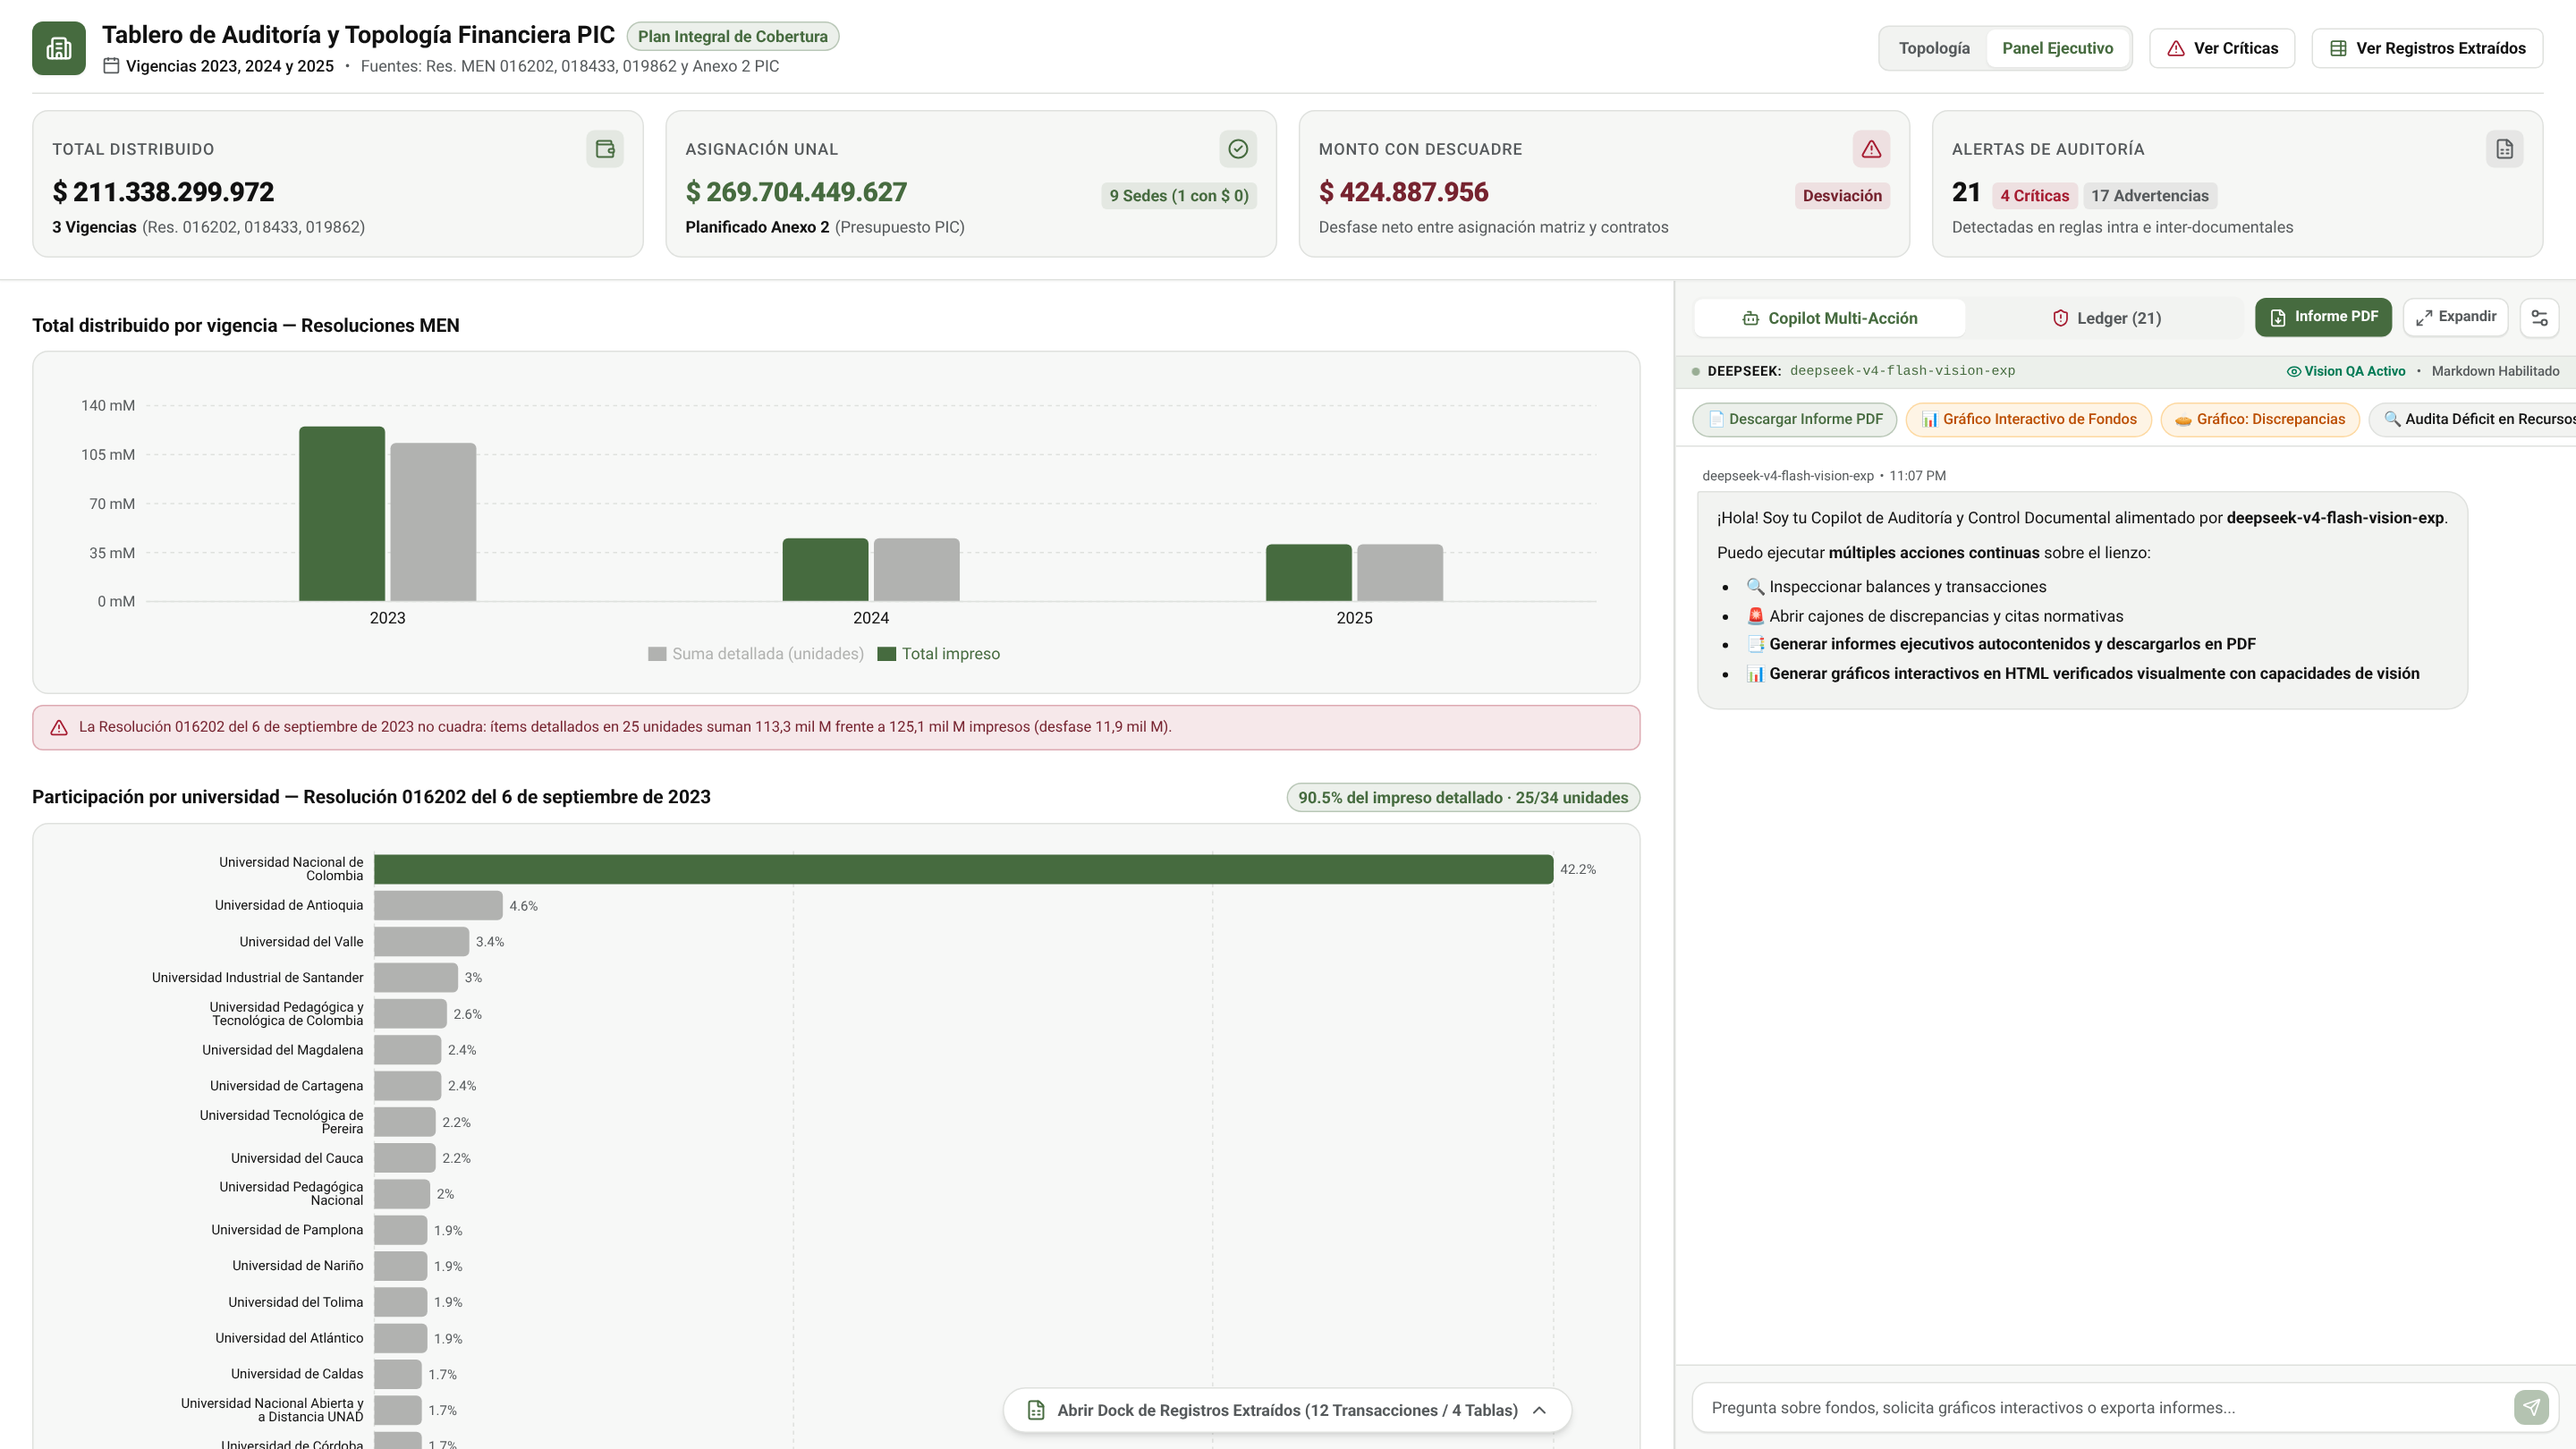Click the Gráfico: Discrepancias chip

point(2260,419)
